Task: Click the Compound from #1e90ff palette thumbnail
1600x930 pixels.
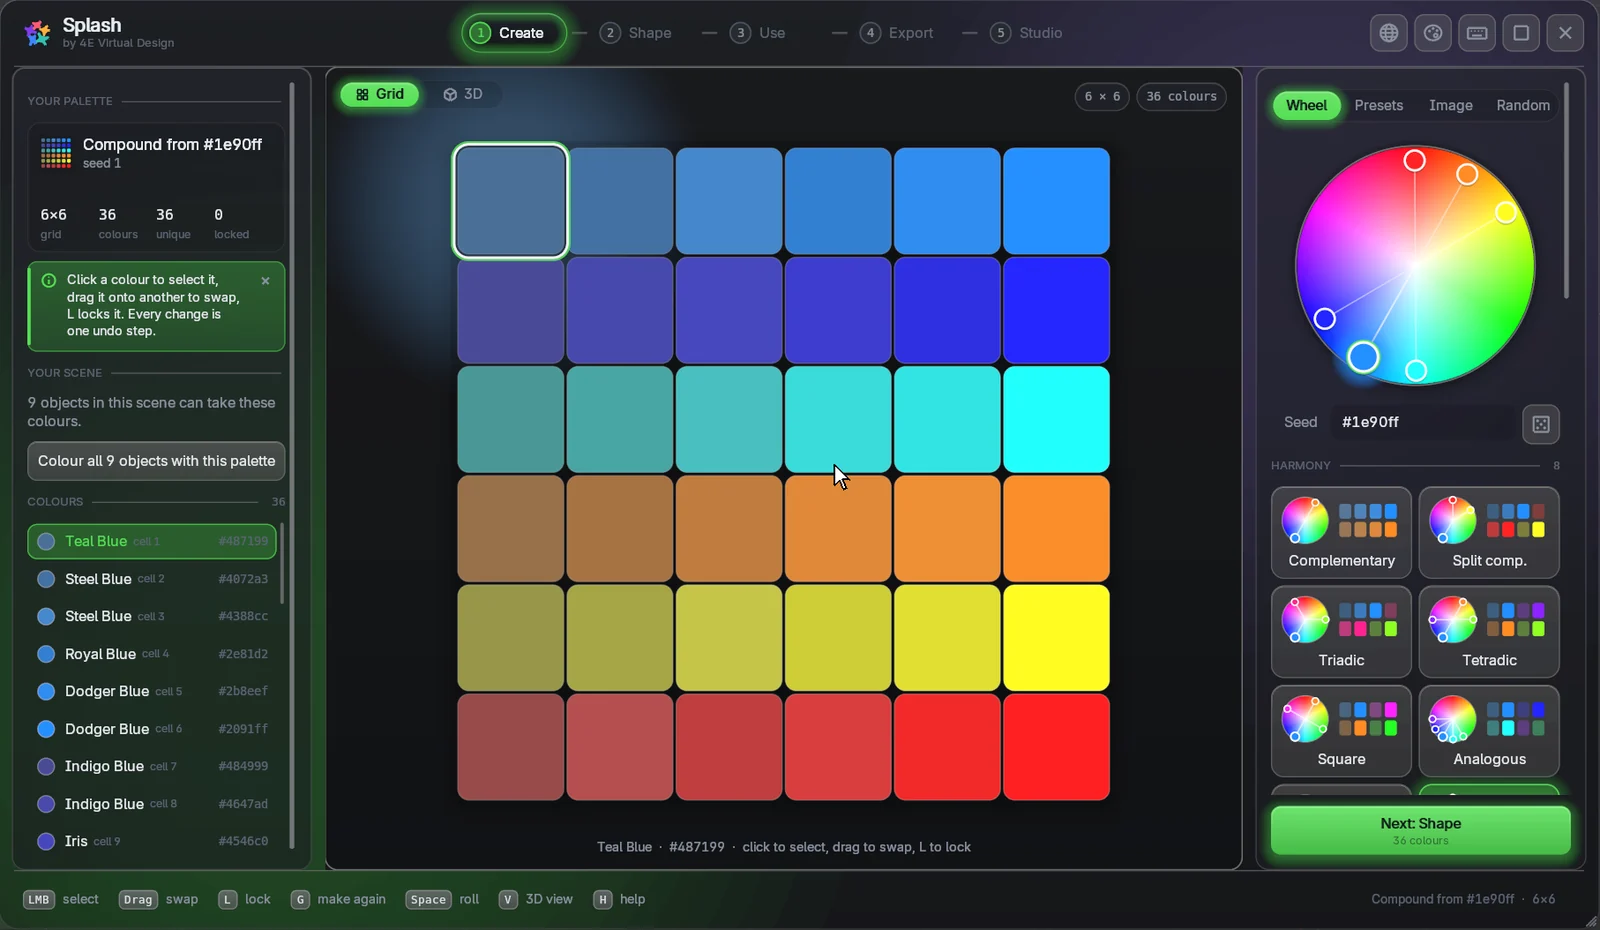Action: point(56,153)
